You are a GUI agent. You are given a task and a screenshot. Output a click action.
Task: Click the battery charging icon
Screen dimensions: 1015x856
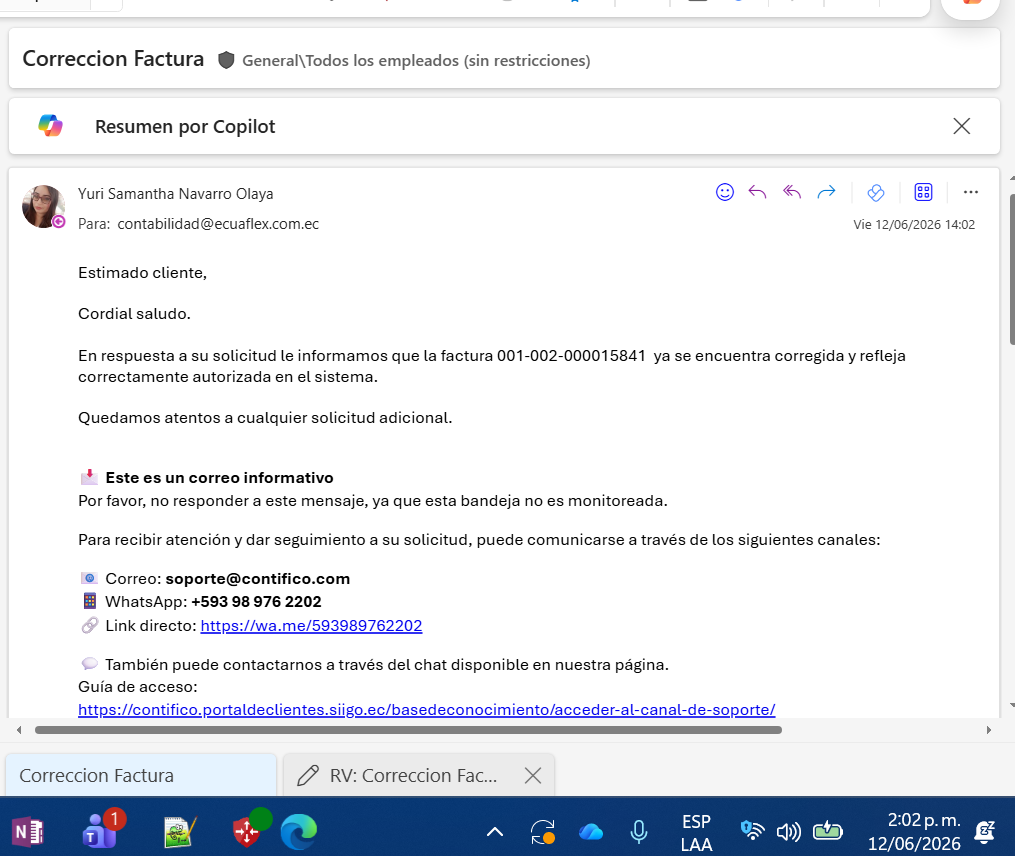(827, 830)
